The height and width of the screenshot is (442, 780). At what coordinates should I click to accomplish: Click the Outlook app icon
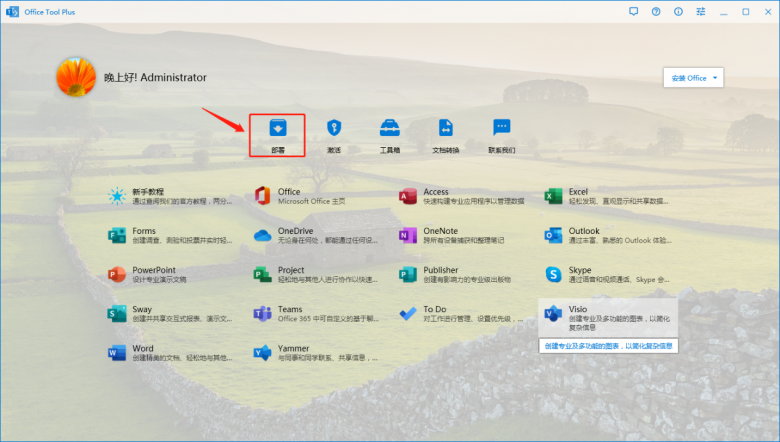[x=553, y=235]
